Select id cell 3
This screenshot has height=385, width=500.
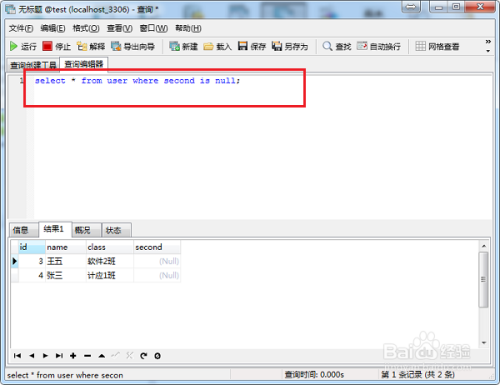(32, 261)
